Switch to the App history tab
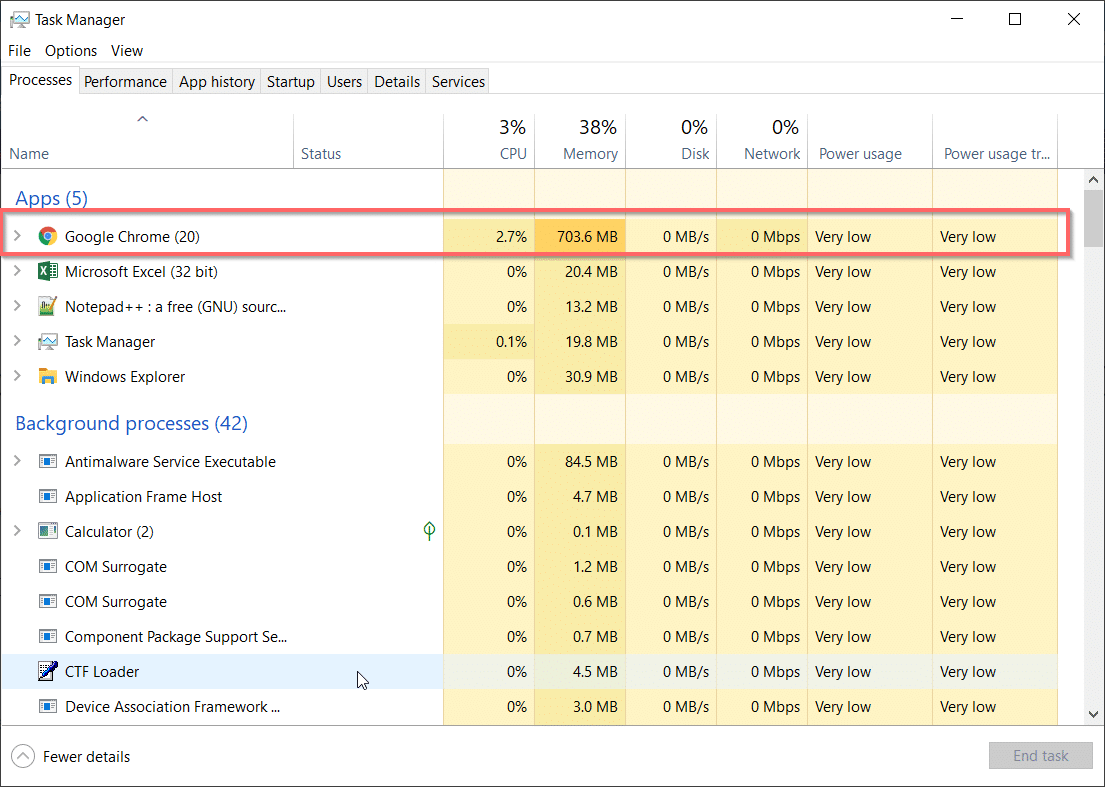Image resolution: width=1105 pixels, height=787 pixels. pyautogui.click(x=217, y=82)
